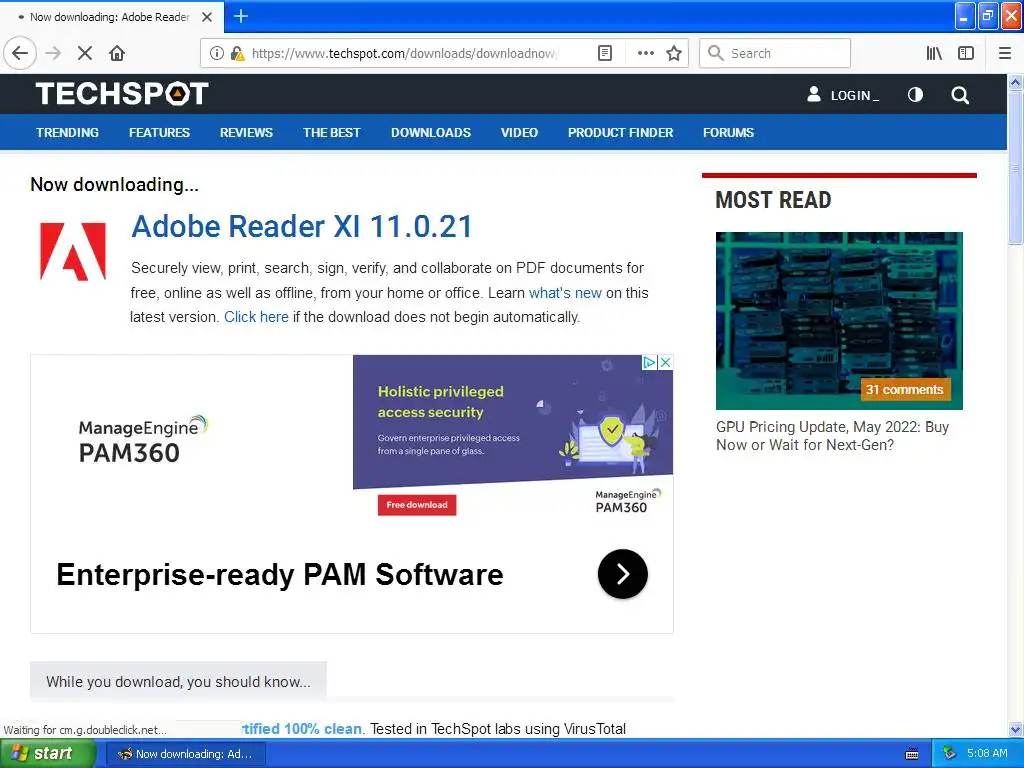Toggle reader view icon in address bar
1024x768 pixels.
point(605,53)
